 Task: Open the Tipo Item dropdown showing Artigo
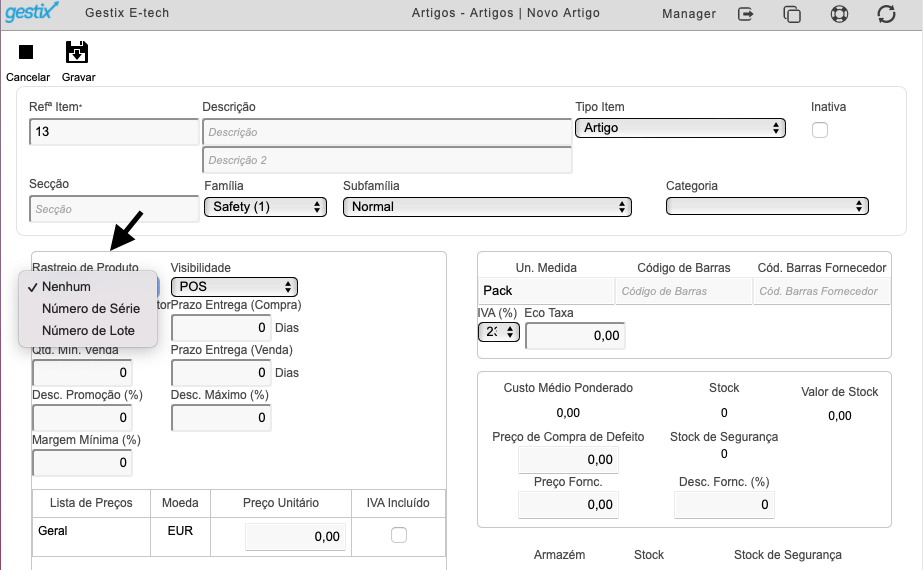[x=680, y=128]
